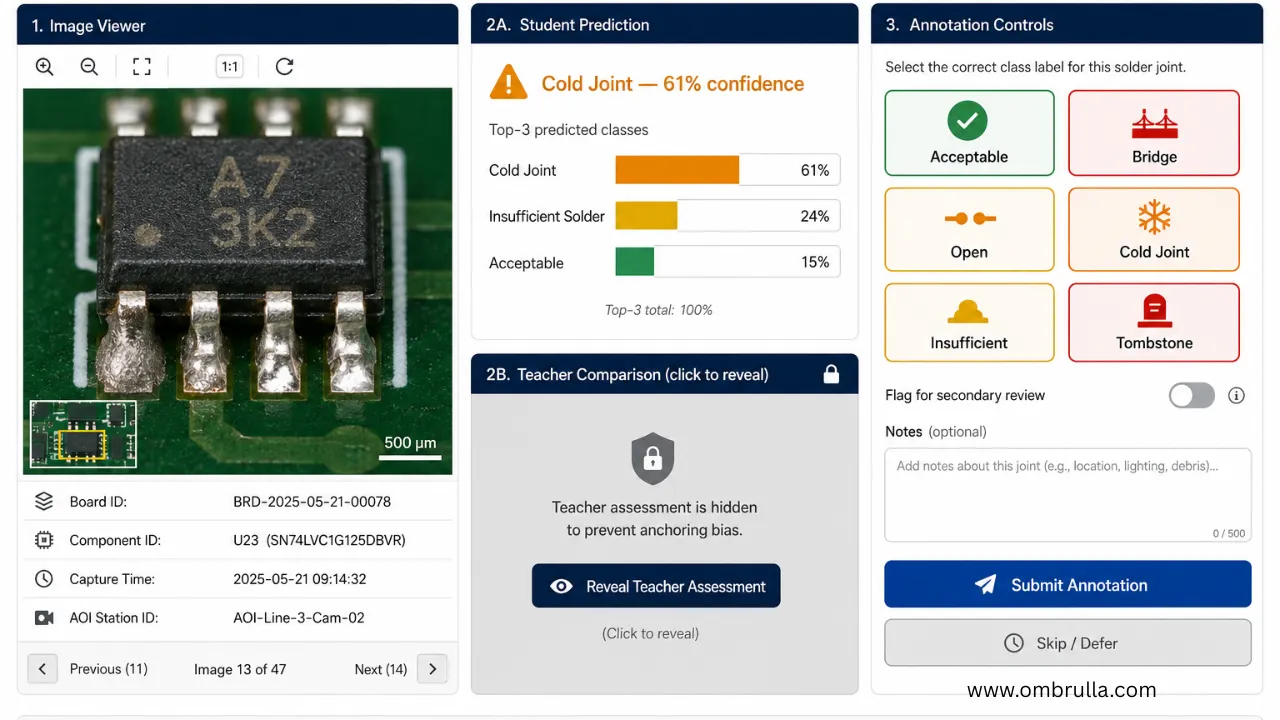Click the Top-3 total: 100% text

click(x=659, y=310)
